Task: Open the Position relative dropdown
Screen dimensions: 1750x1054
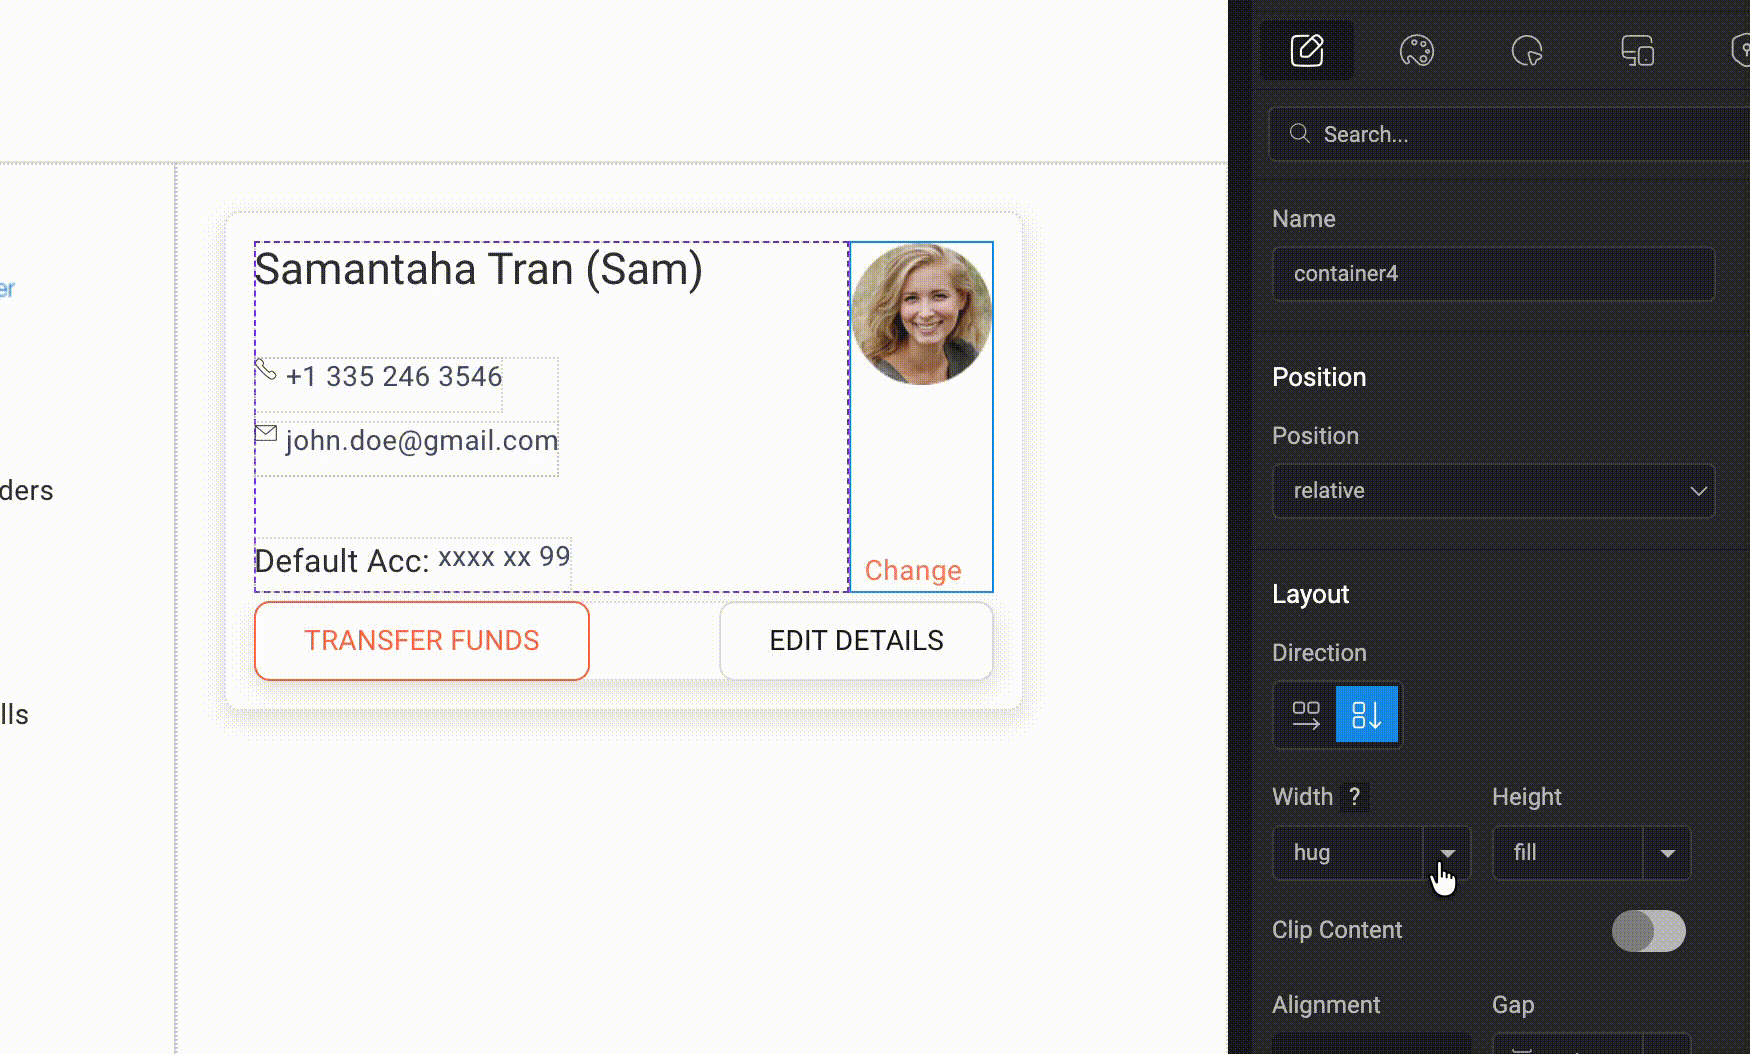Action: 1493,491
